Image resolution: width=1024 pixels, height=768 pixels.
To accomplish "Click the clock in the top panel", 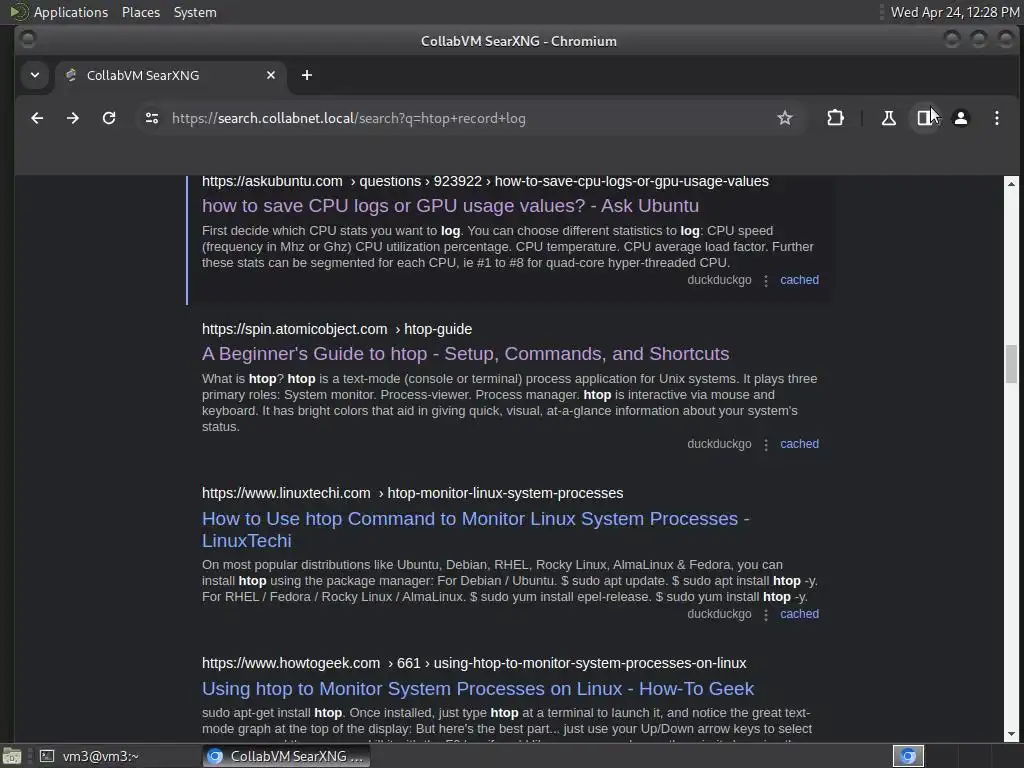I will 955,12.
